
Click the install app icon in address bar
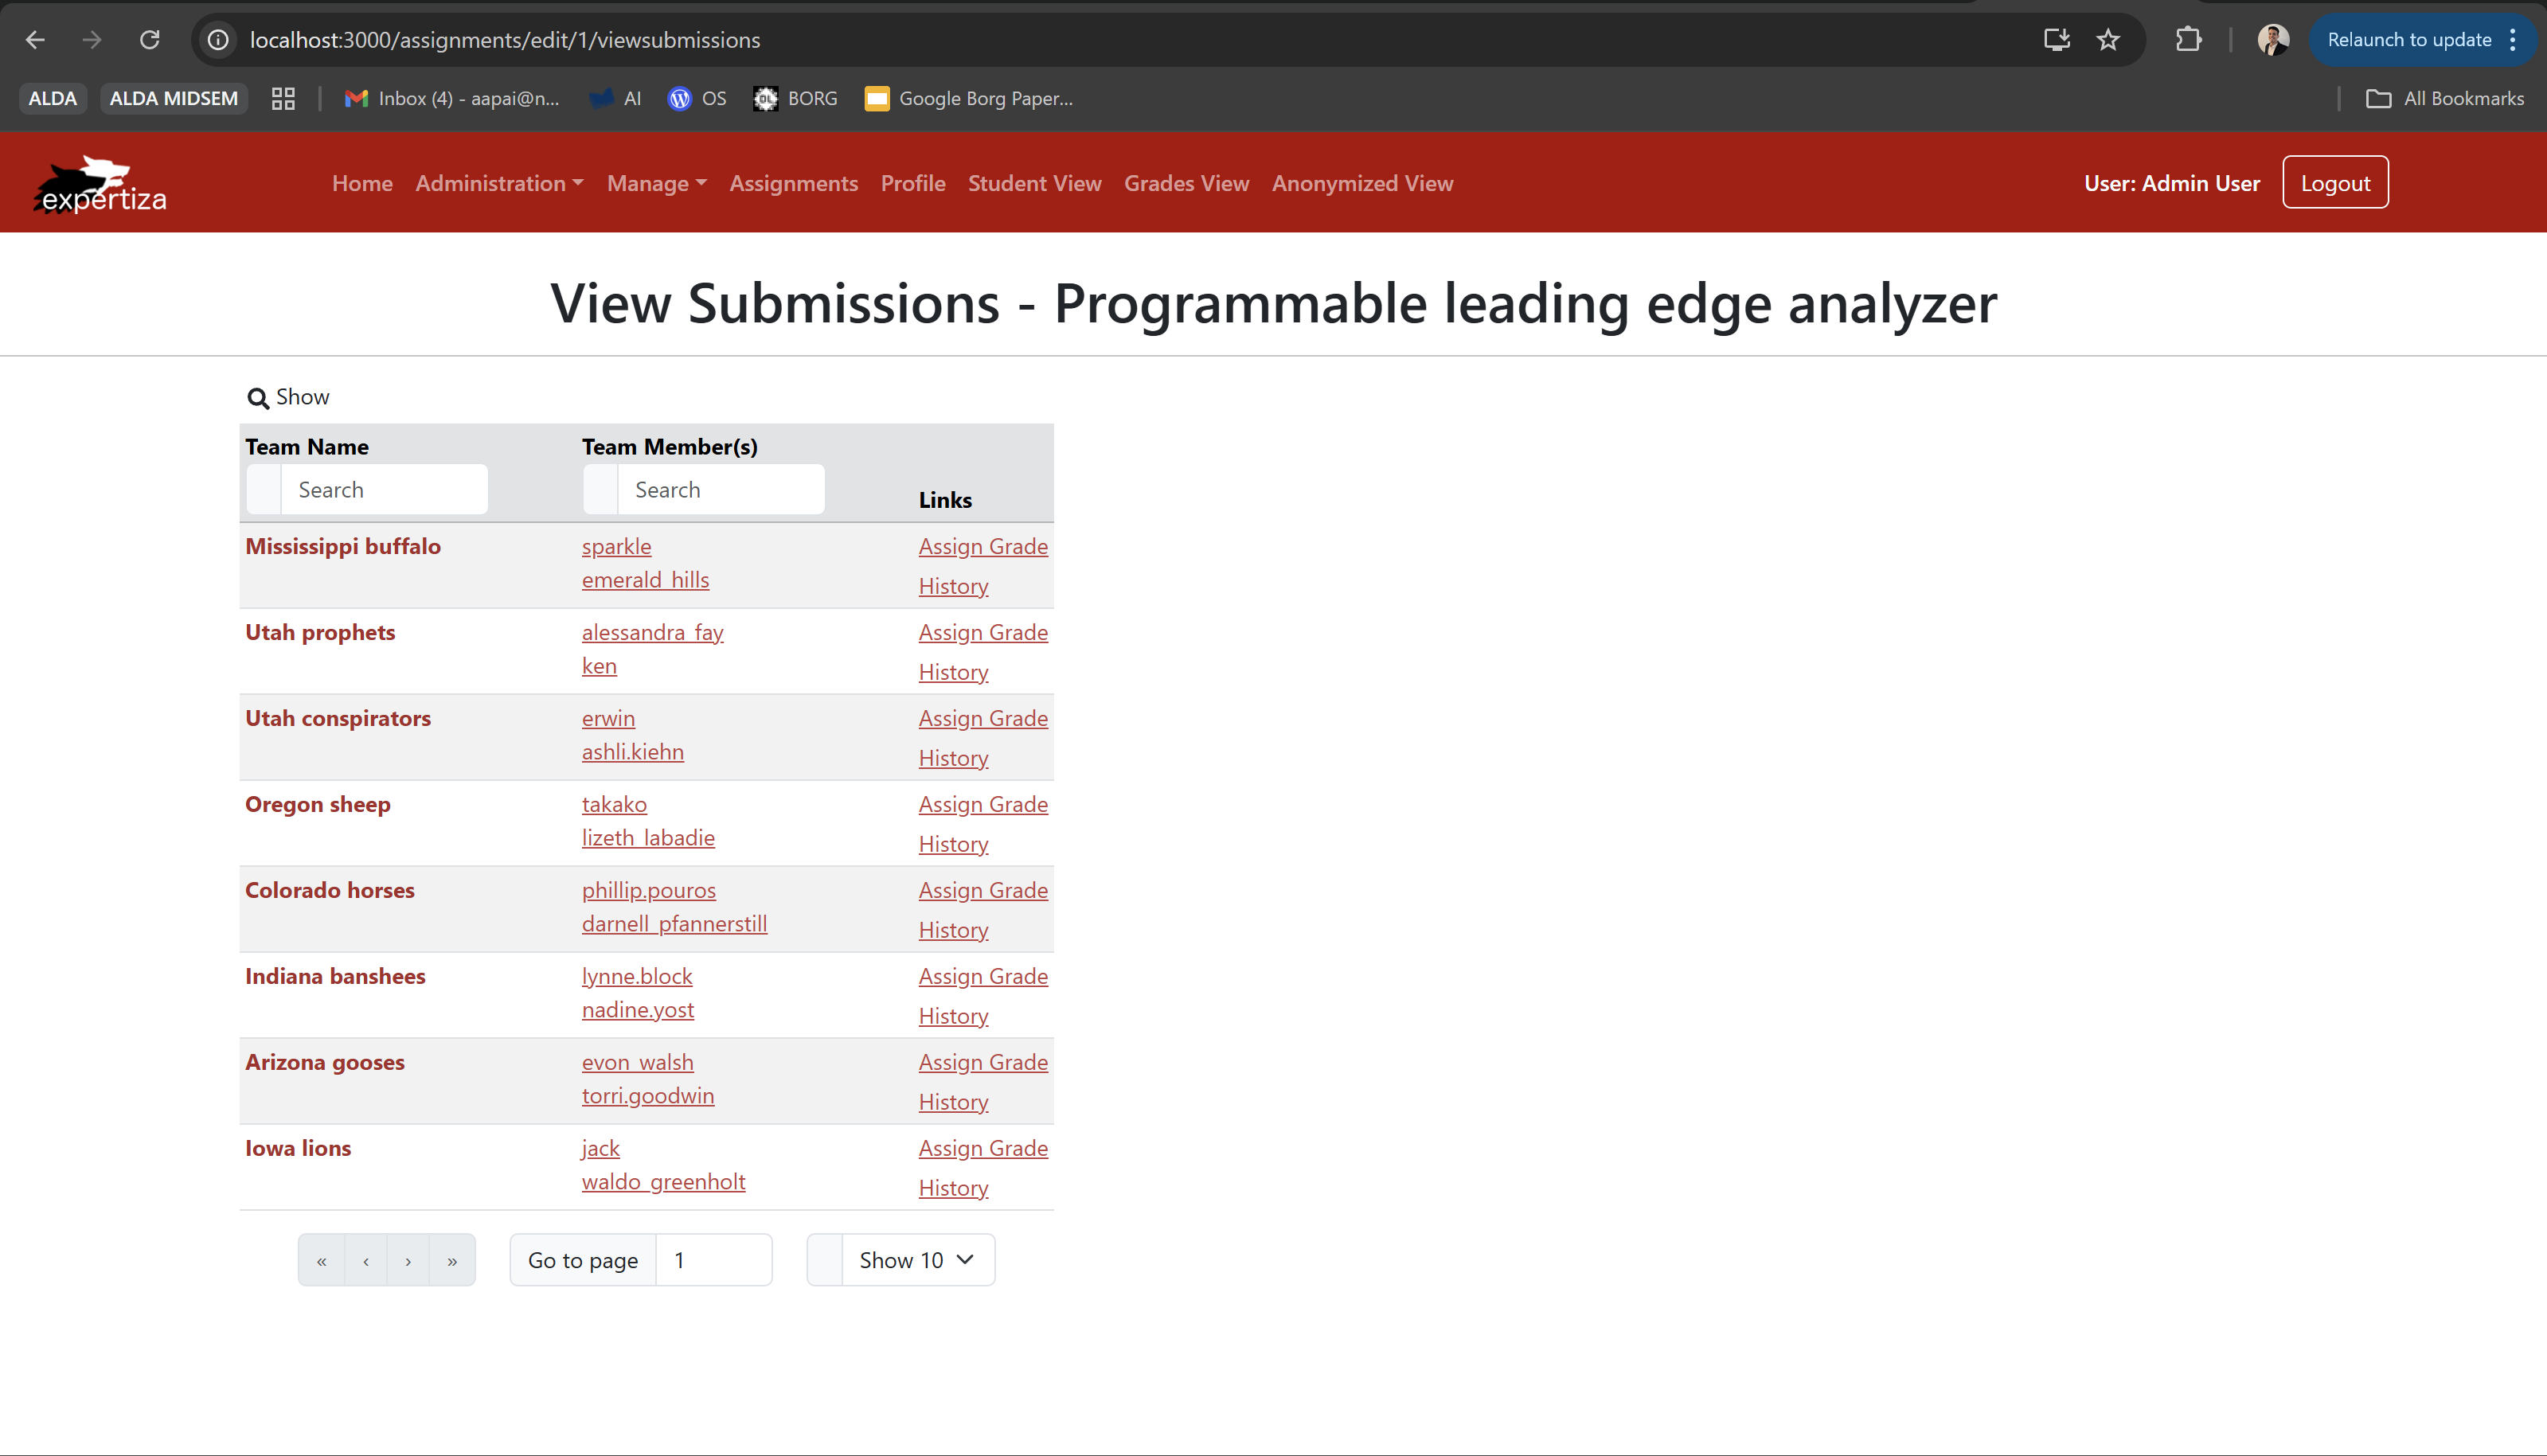coord(2056,40)
